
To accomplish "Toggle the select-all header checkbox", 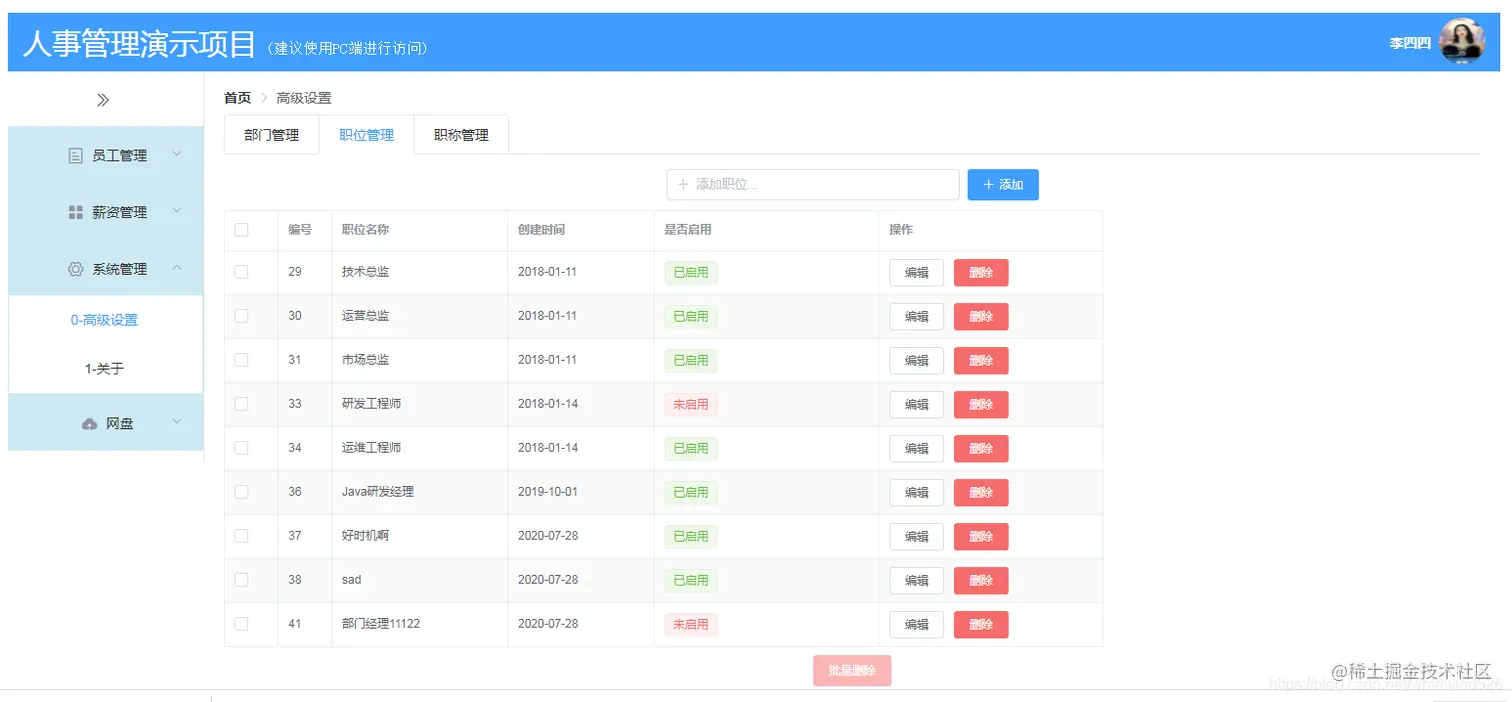I will [x=241, y=230].
